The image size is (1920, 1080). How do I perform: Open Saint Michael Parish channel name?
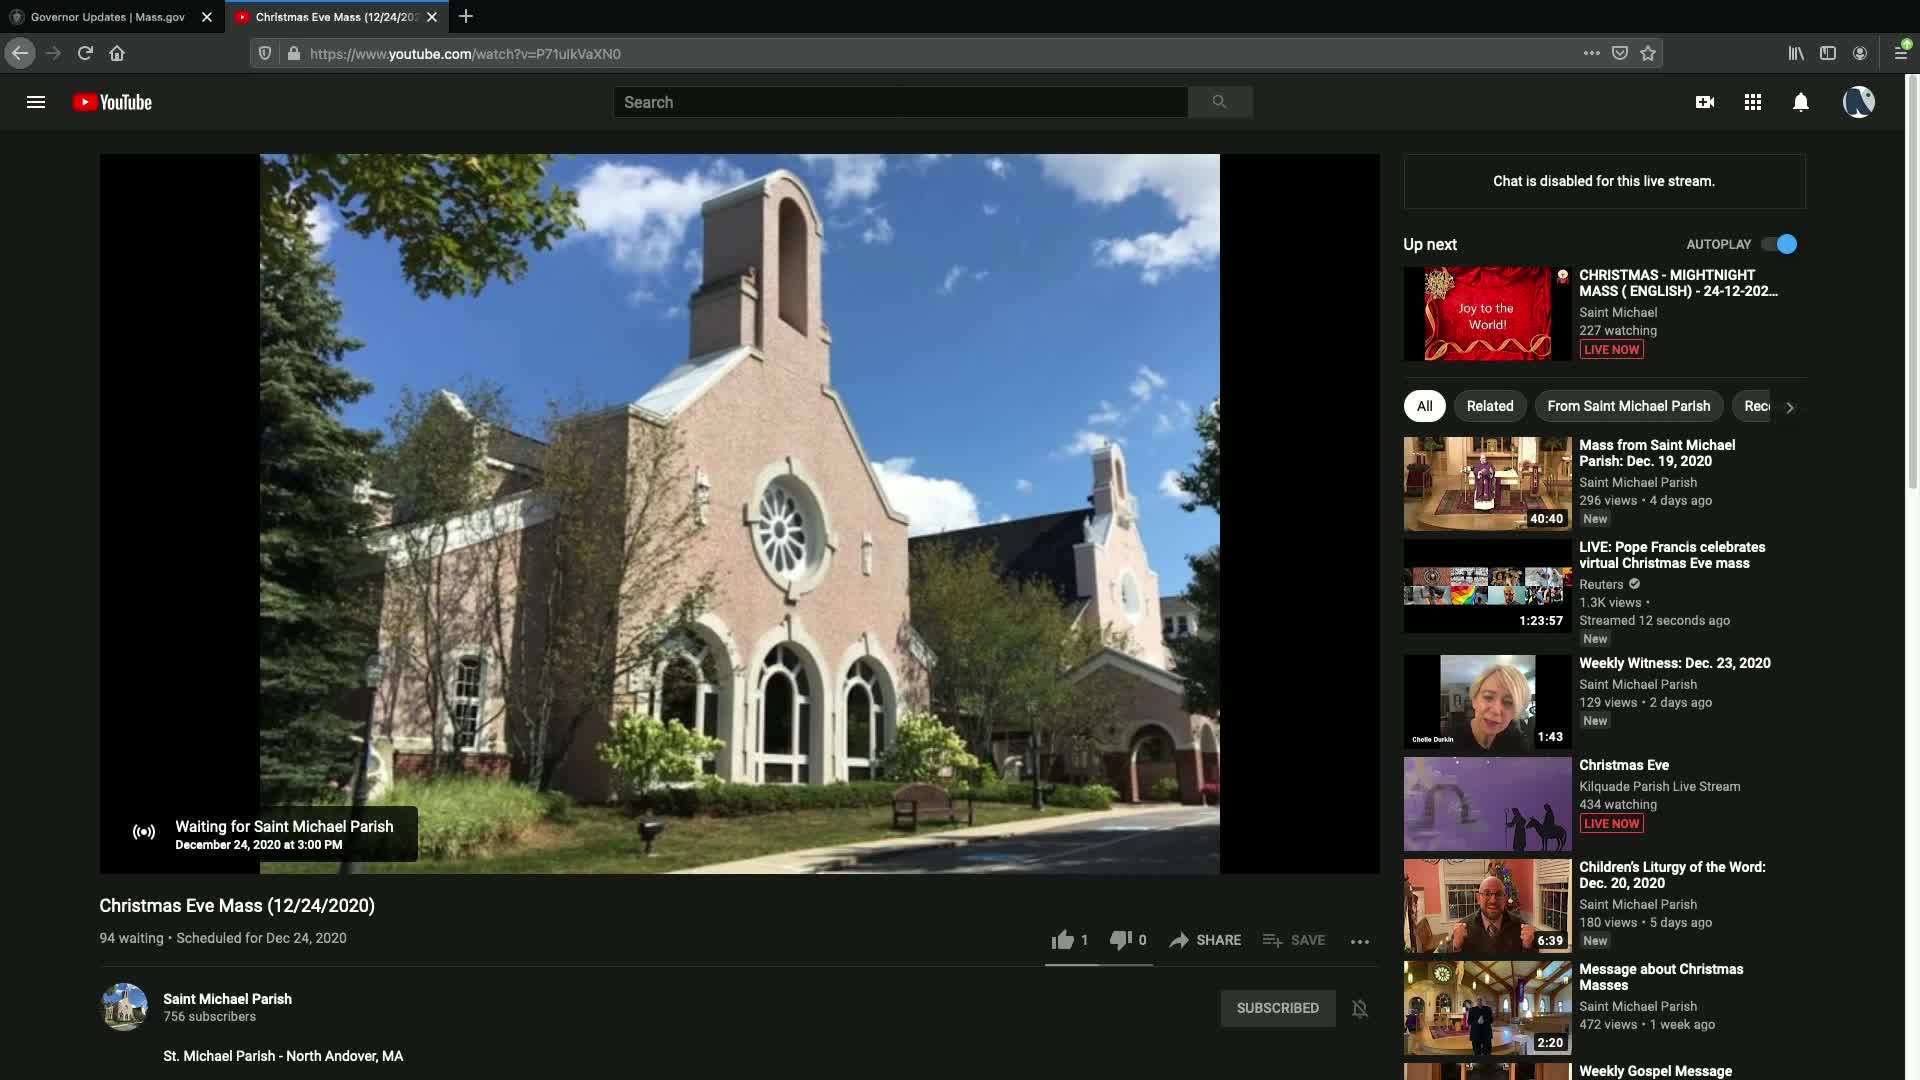click(227, 999)
